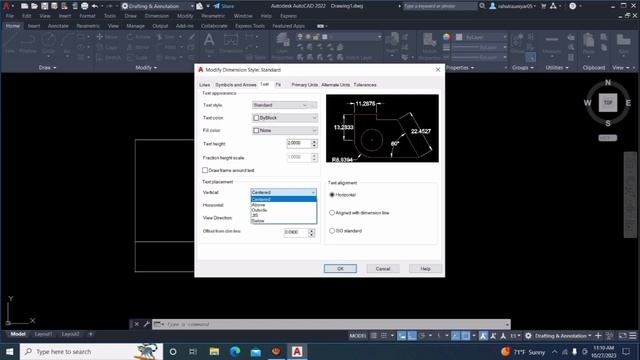Click OK in Modify Dimension Style dialog

pyautogui.click(x=340, y=269)
